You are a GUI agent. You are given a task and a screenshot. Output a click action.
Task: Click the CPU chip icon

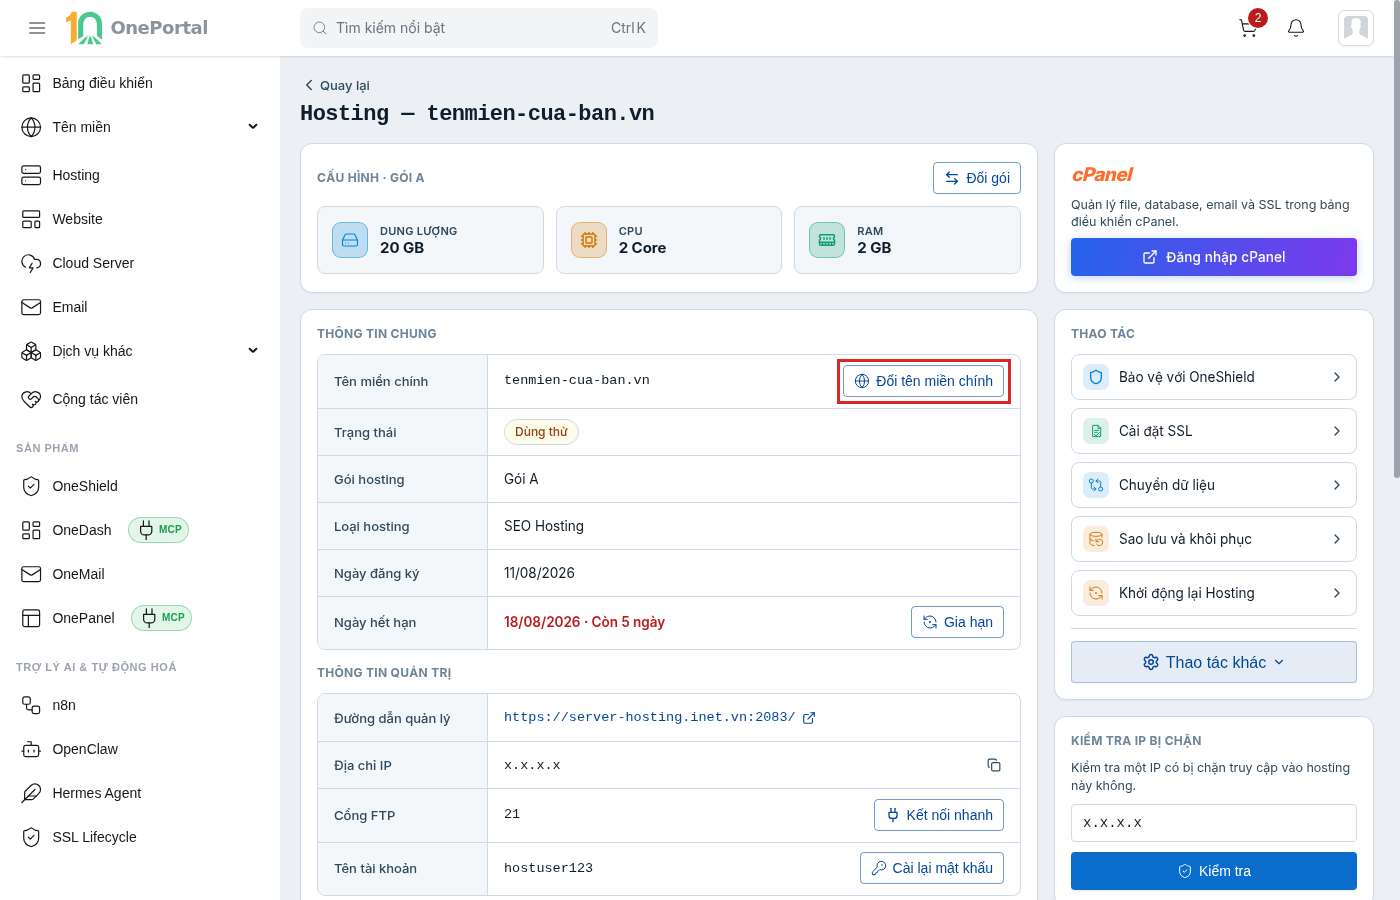coord(589,240)
